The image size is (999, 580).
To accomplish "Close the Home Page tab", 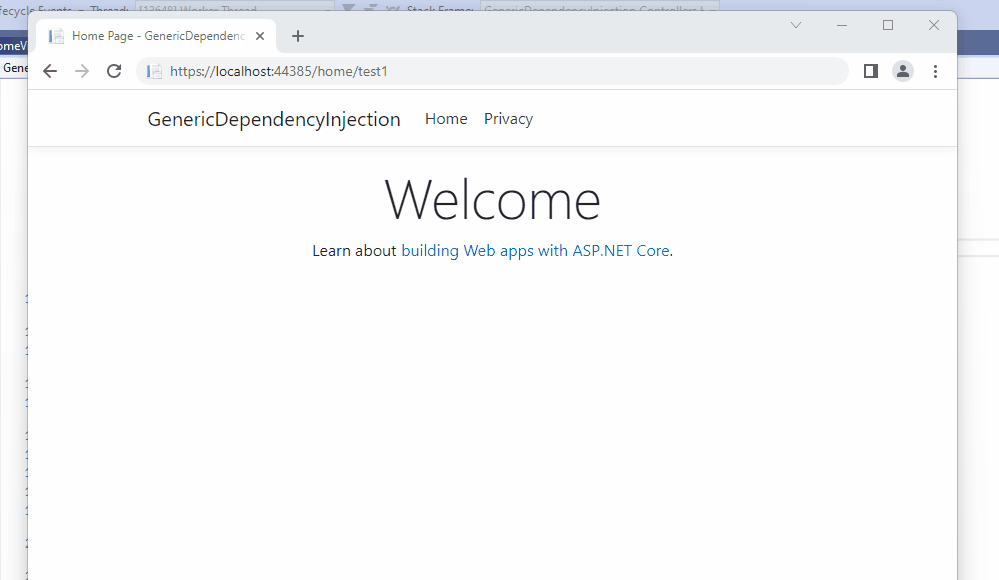I will coord(260,36).
